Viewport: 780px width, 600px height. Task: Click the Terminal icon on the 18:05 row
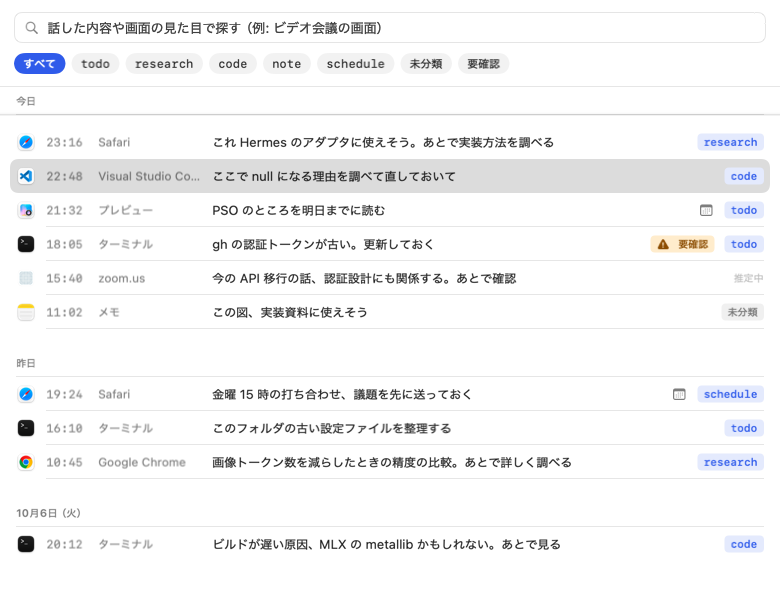pyautogui.click(x=26, y=244)
